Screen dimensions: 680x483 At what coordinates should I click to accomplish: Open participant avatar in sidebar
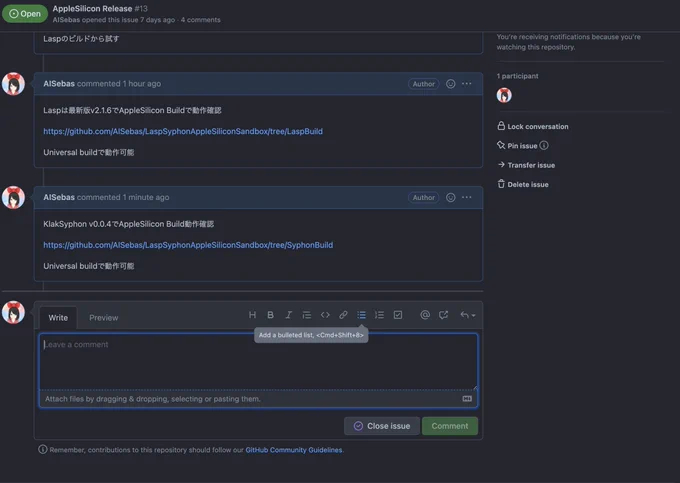[x=504, y=95]
